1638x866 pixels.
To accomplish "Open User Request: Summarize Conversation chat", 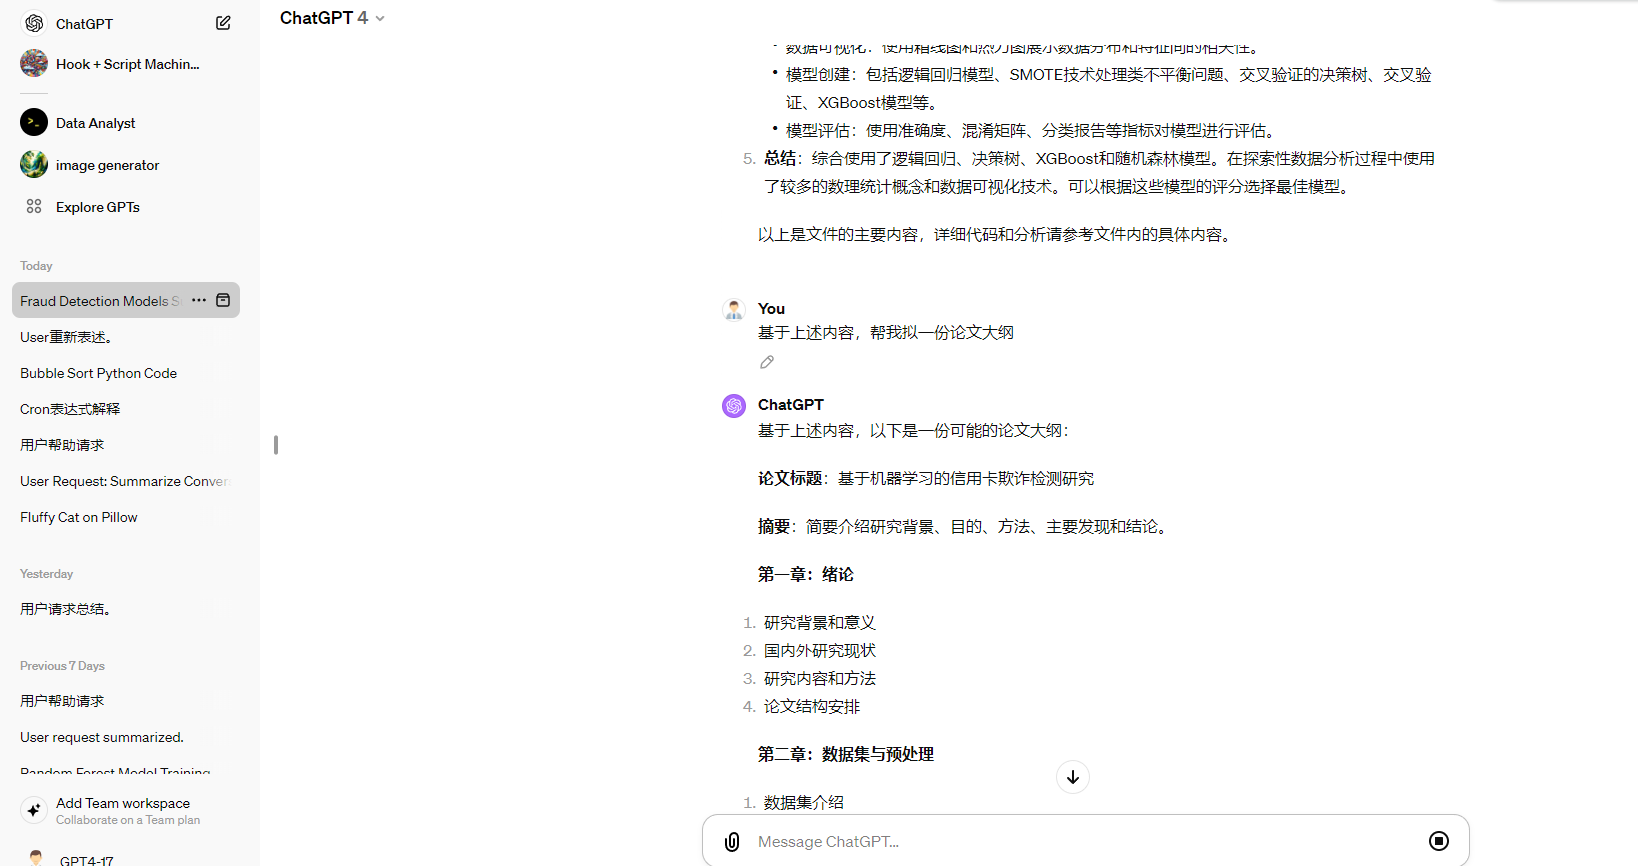I will [127, 481].
